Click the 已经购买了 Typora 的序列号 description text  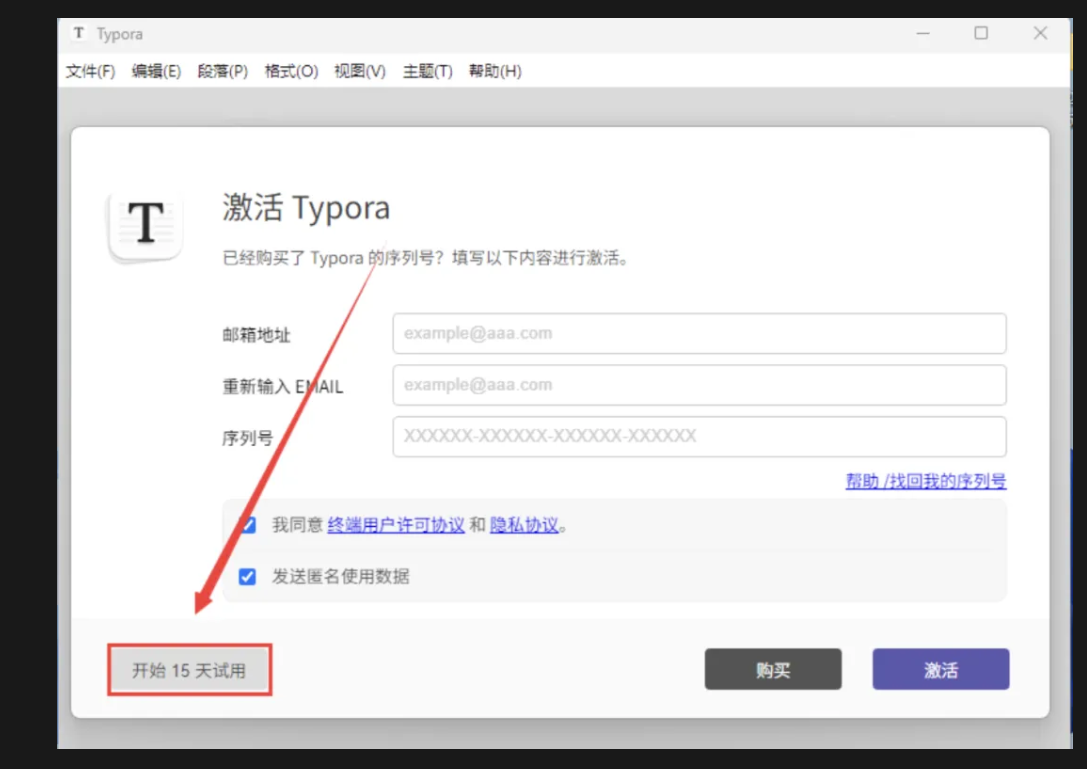coord(426,258)
